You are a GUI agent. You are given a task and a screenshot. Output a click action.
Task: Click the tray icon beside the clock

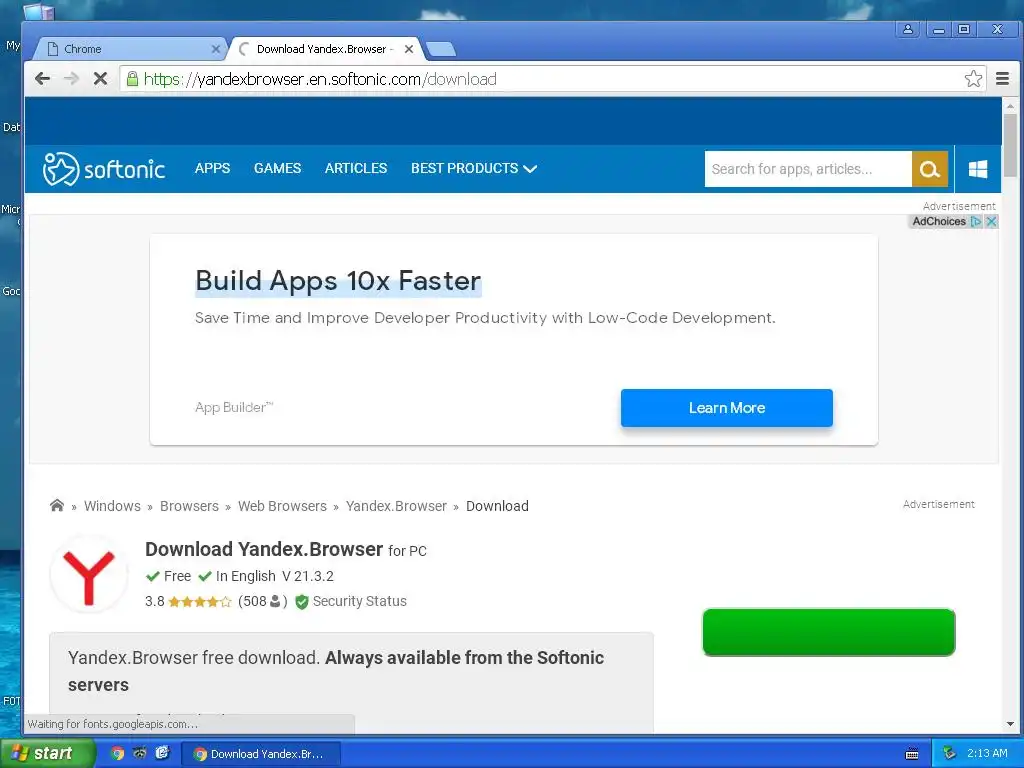coord(949,754)
